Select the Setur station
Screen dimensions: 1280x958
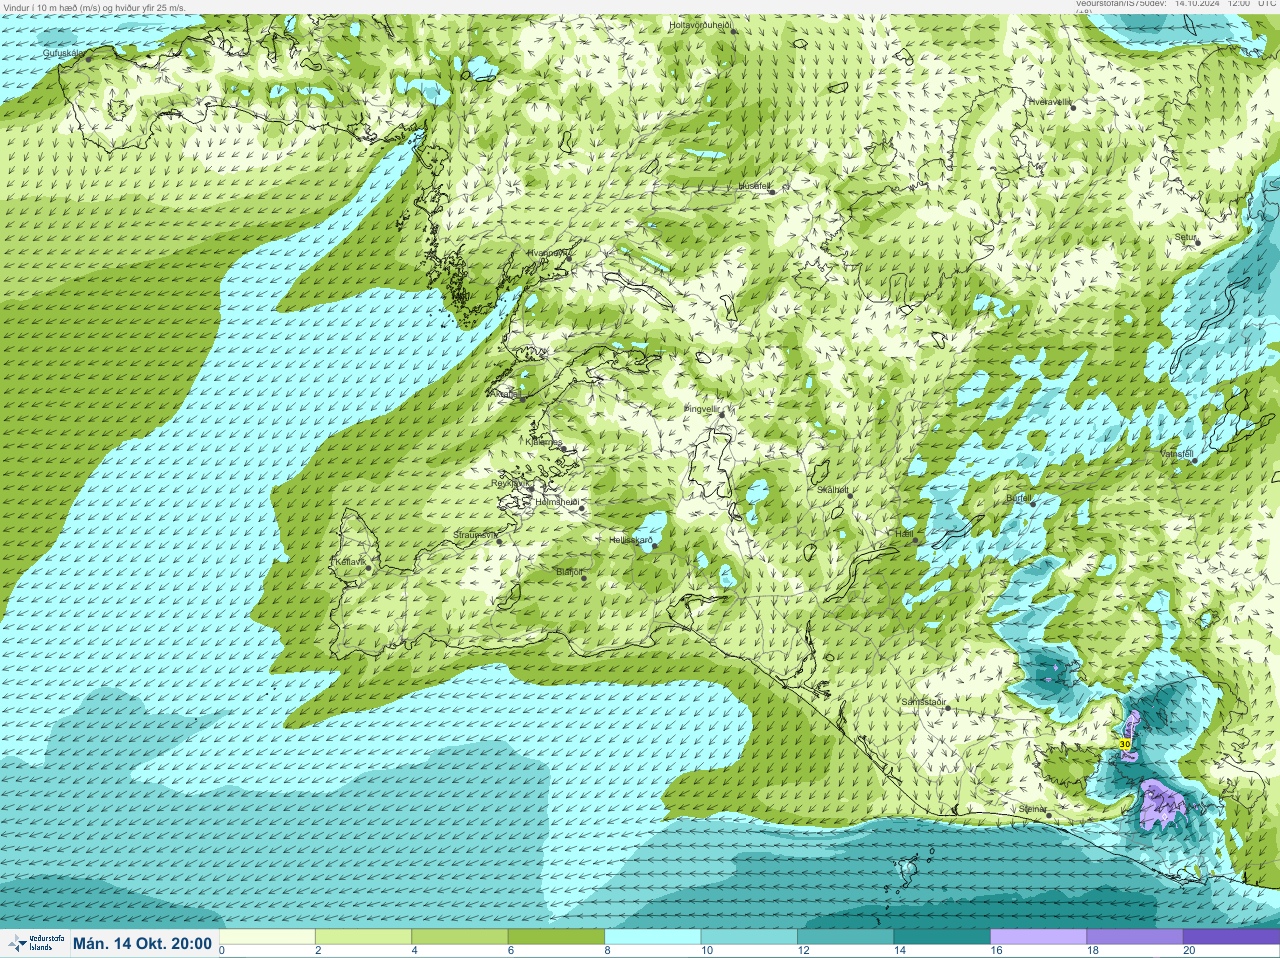pyautogui.click(x=1198, y=242)
